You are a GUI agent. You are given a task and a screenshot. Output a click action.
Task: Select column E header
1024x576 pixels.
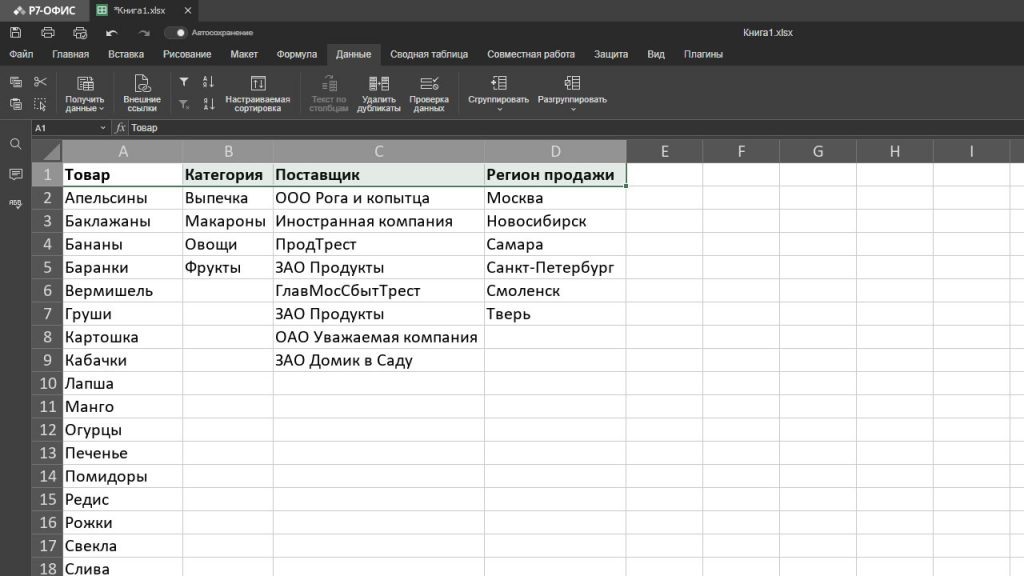665,152
